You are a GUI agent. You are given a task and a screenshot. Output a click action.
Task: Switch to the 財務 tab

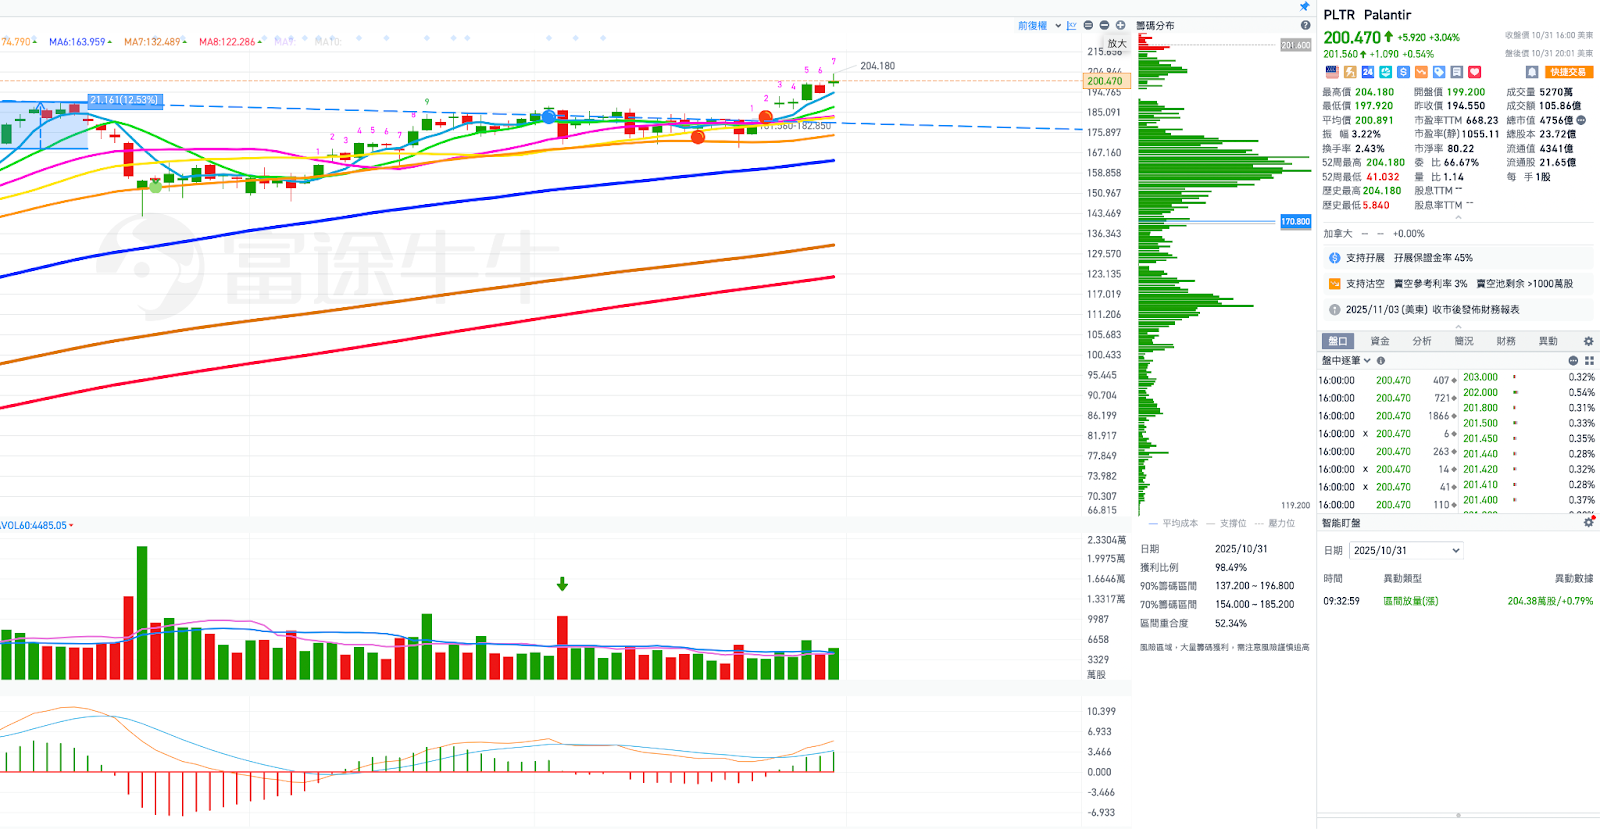(x=1506, y=341)
